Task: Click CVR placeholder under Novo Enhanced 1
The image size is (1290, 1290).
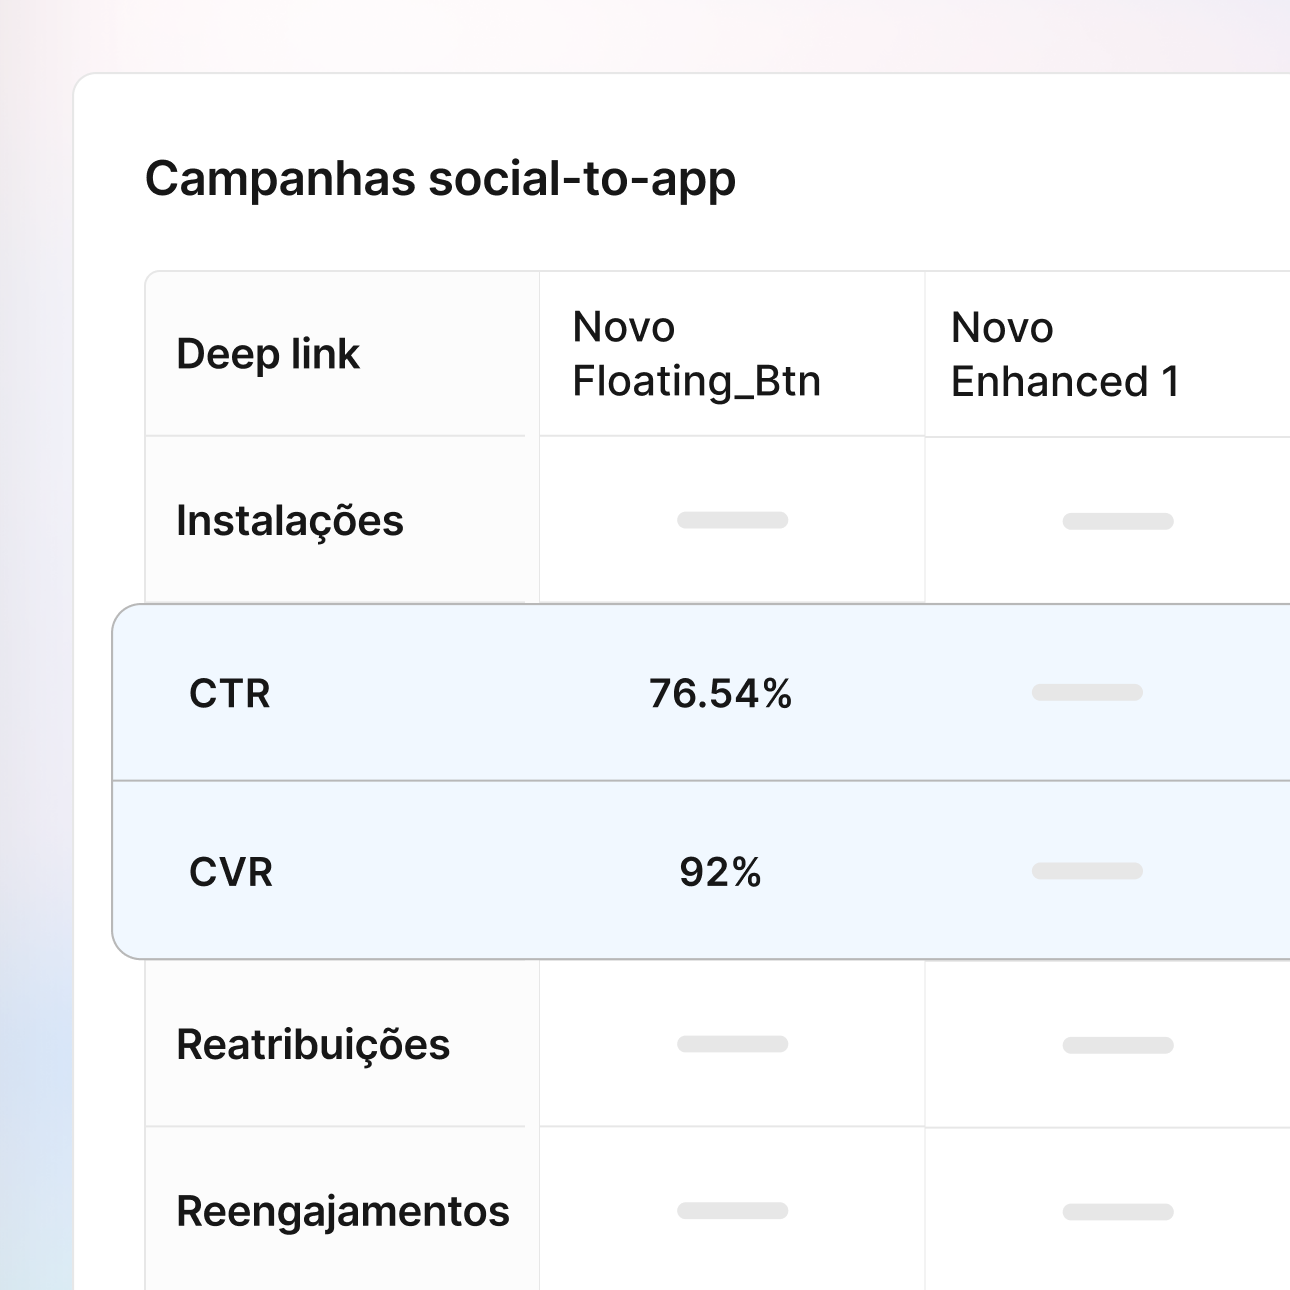Action: coord(1087,871)
